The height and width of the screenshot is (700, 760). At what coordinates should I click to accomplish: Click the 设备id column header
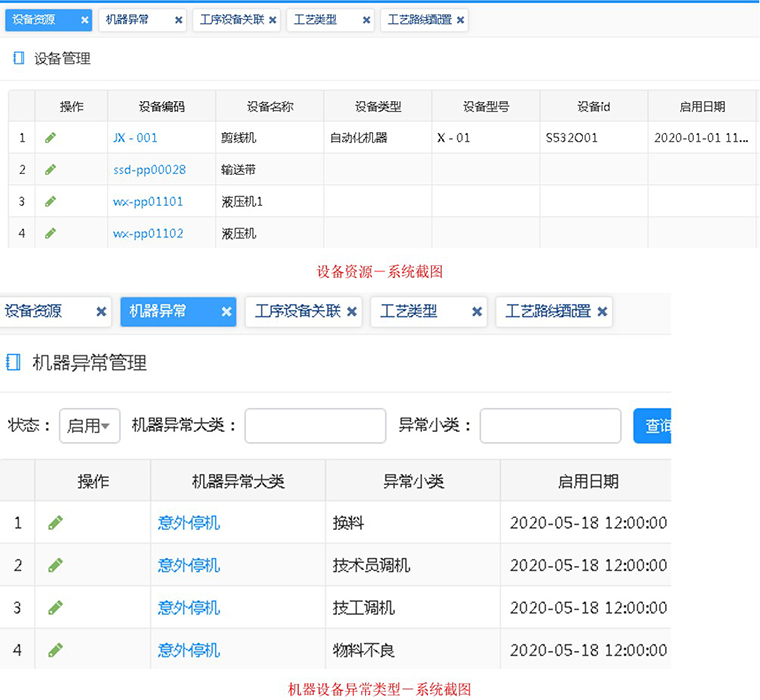[594, 106]
